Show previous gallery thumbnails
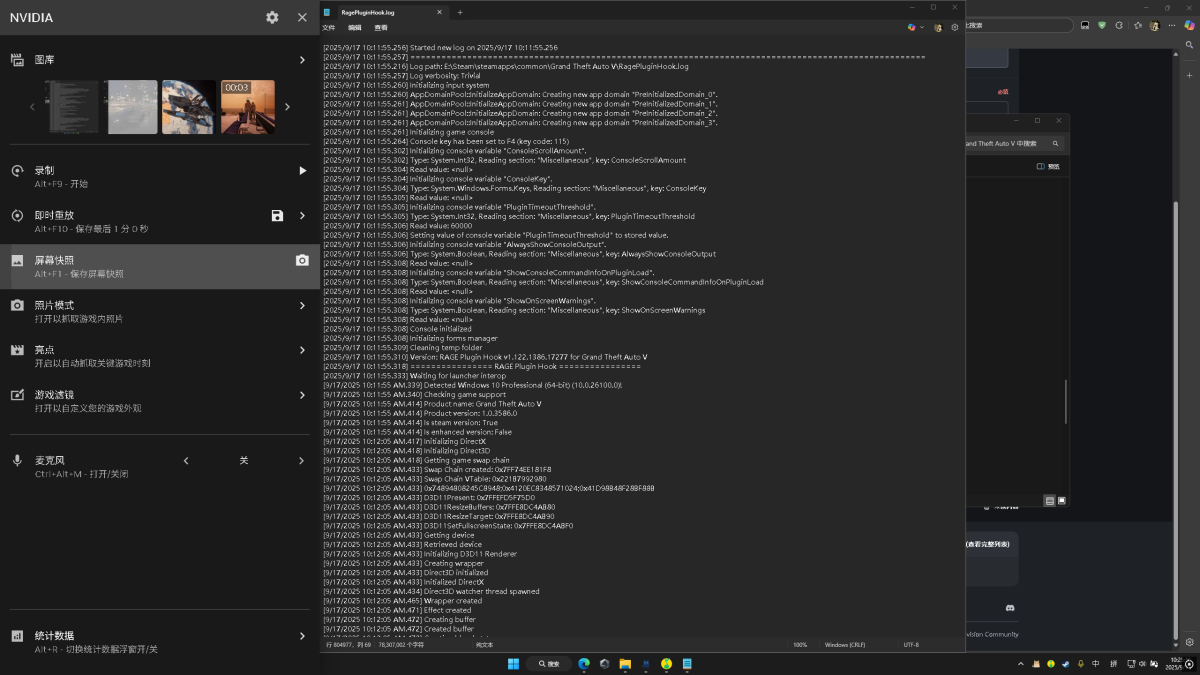Viewport: 1200px width, 675px height. [32, 107]
